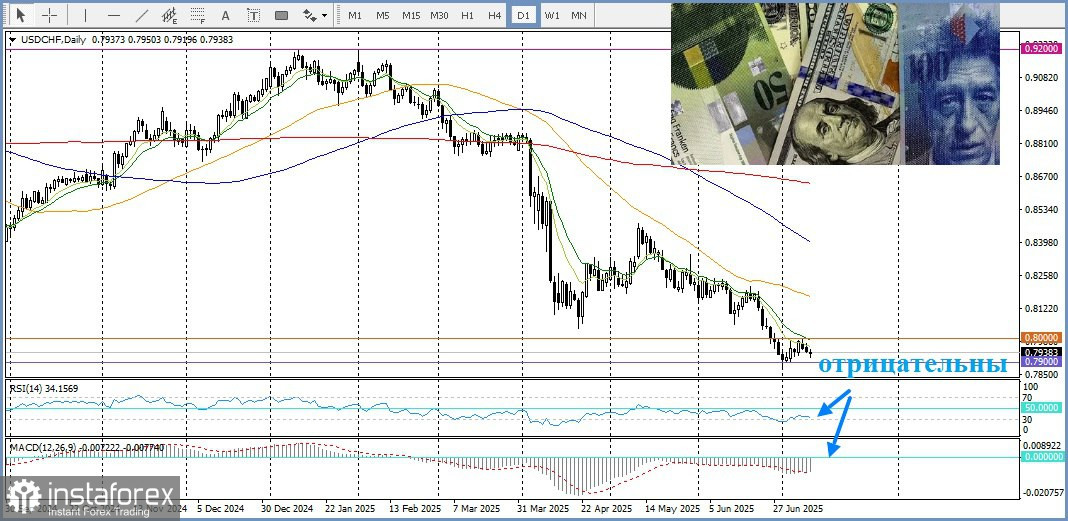Image resolution: width=1068 pixels, height=521 pixels.
Task: Switch to M1 timeframe
Action: tap(355, 14)
